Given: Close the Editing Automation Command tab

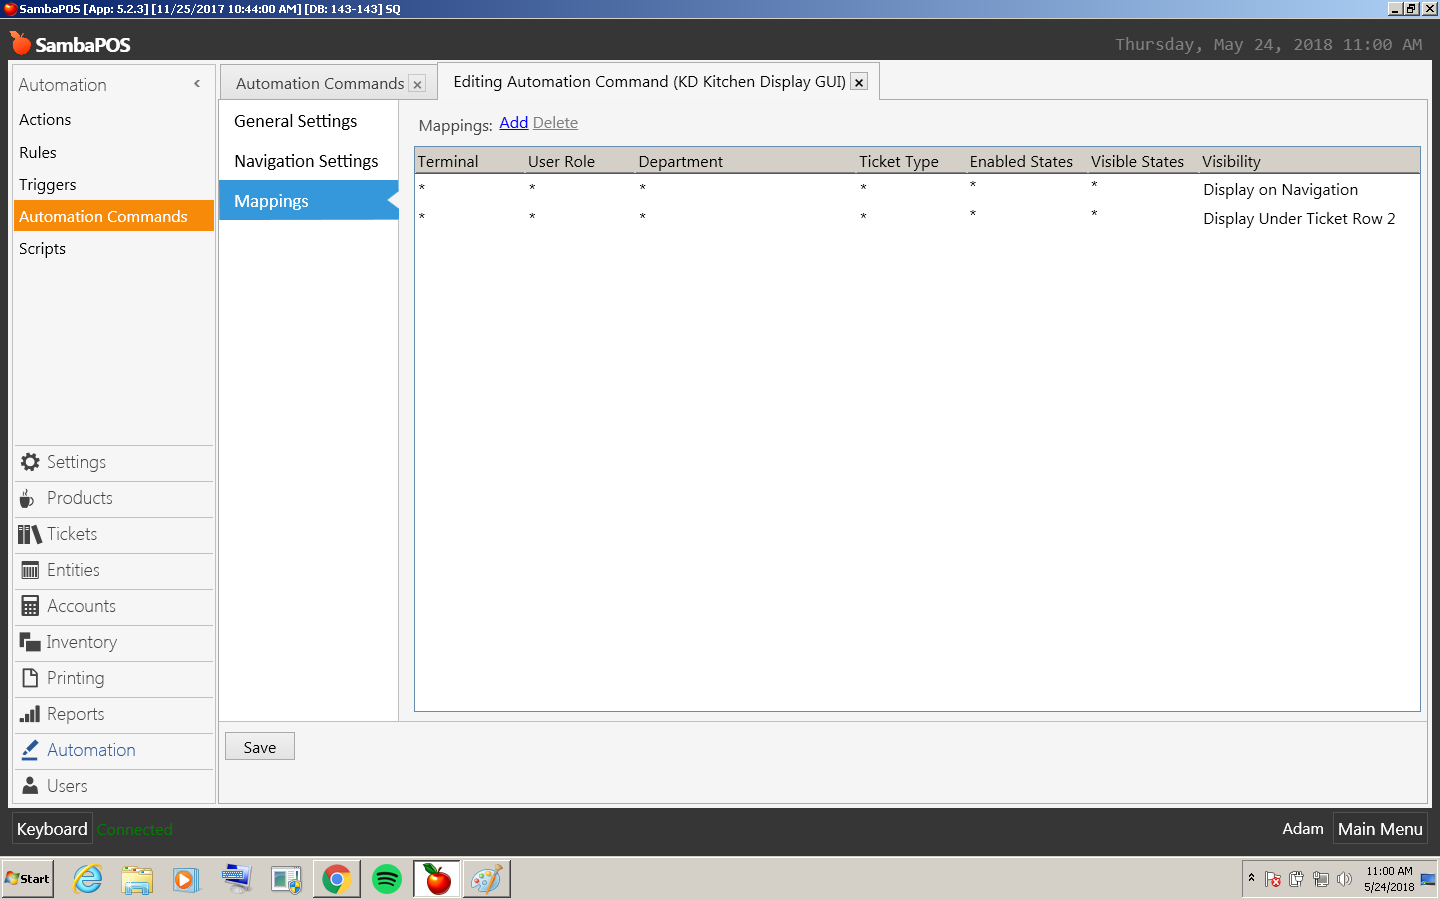Looking at the screenshot, I should coord(859,83).
